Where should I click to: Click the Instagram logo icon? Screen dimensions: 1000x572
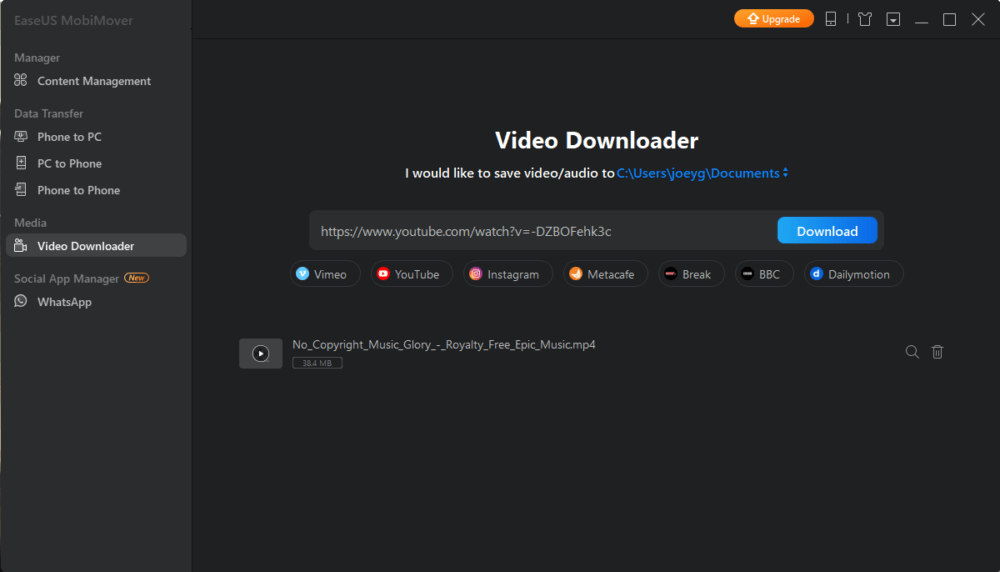click(476, 274)
